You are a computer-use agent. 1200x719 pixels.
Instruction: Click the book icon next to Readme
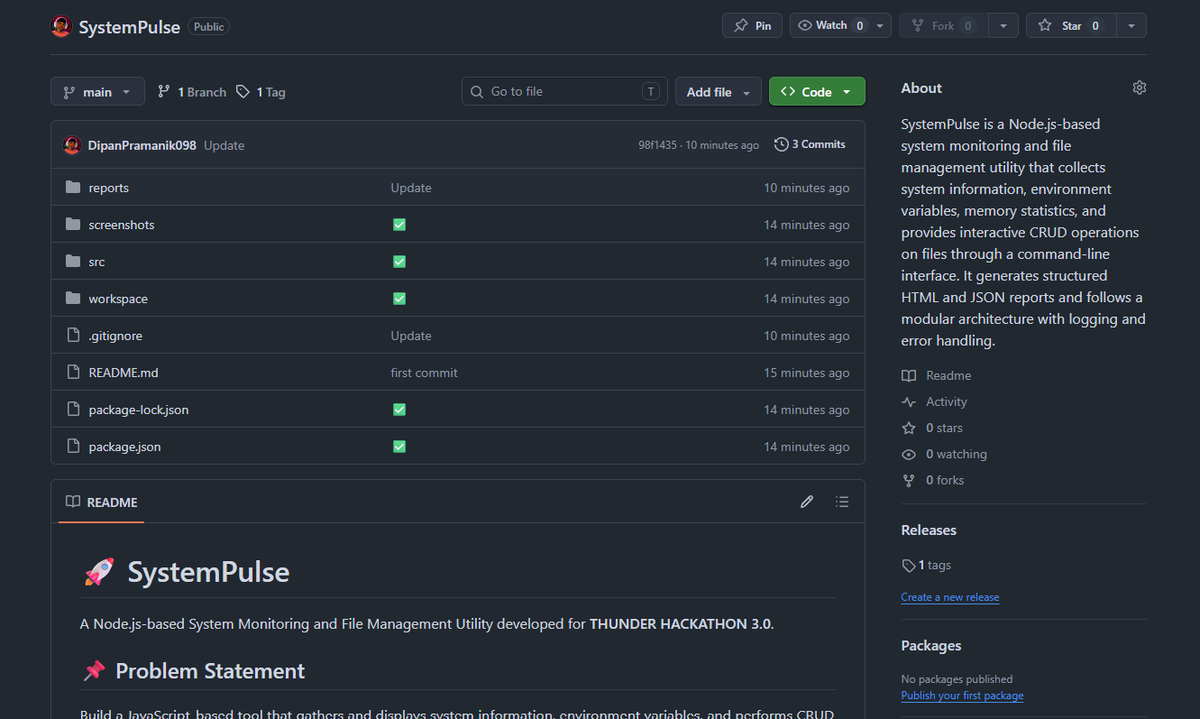click(908, 376)
